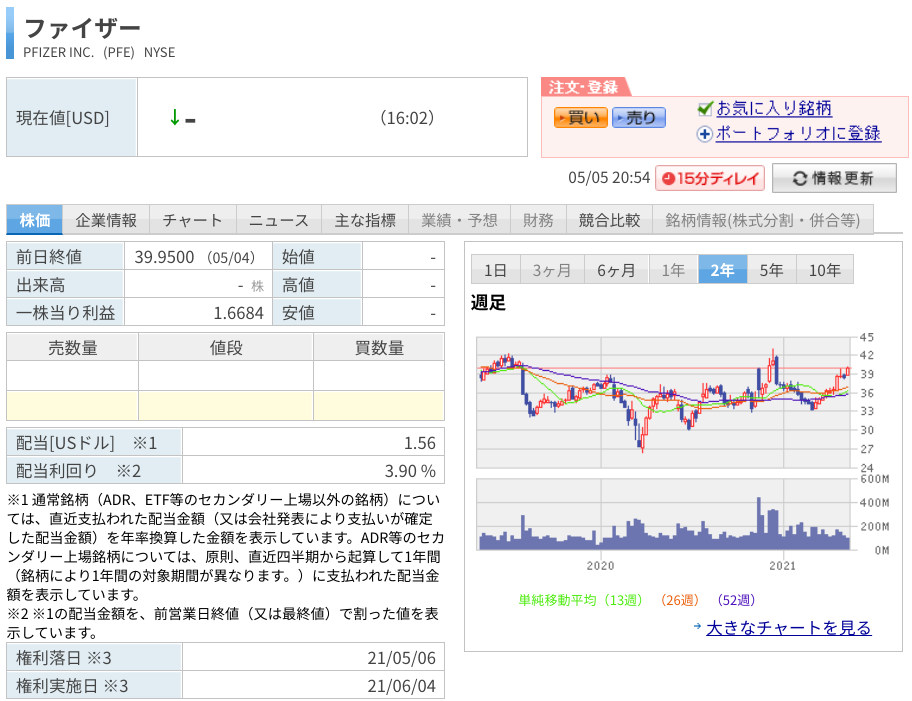
Task: Click the 単純移動平均（13週） legend label
Action: pyautogui.click(x=580, y=600)
